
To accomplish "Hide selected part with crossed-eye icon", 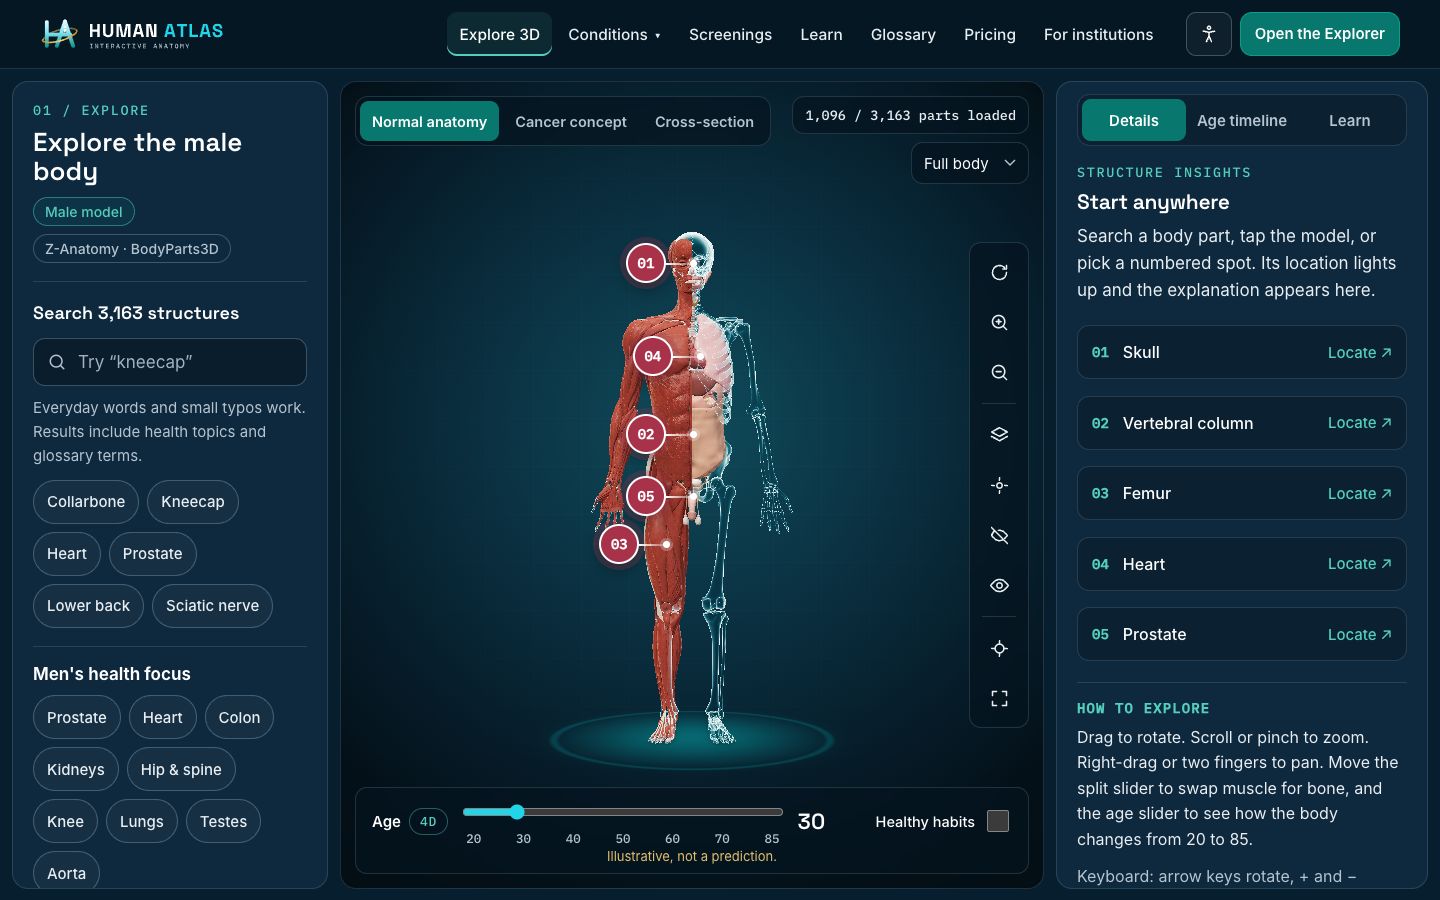I will 999,535.
